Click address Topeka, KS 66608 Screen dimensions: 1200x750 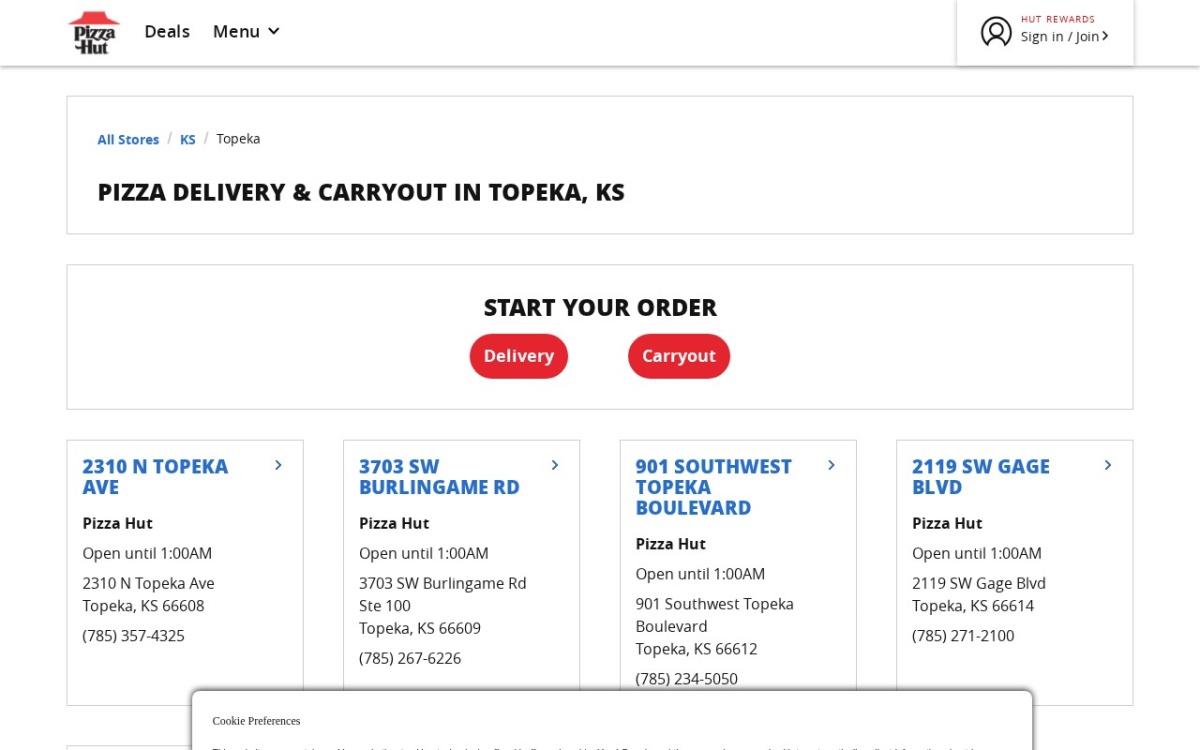coord(143,606)
